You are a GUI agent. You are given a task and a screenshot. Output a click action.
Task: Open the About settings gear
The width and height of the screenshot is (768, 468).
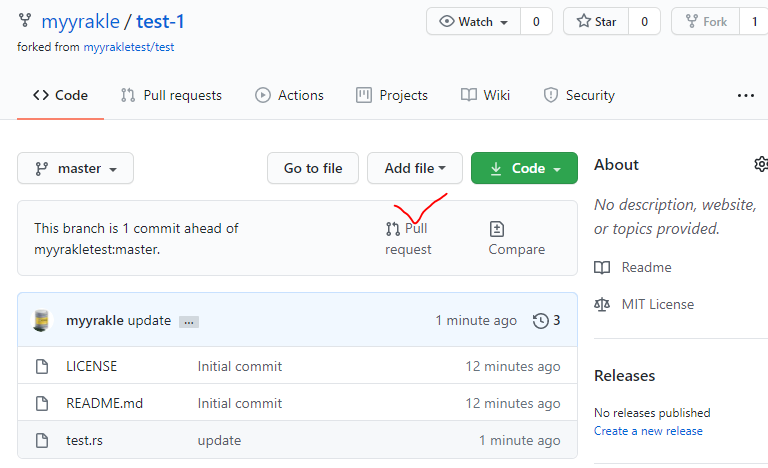tap(761, 164)
